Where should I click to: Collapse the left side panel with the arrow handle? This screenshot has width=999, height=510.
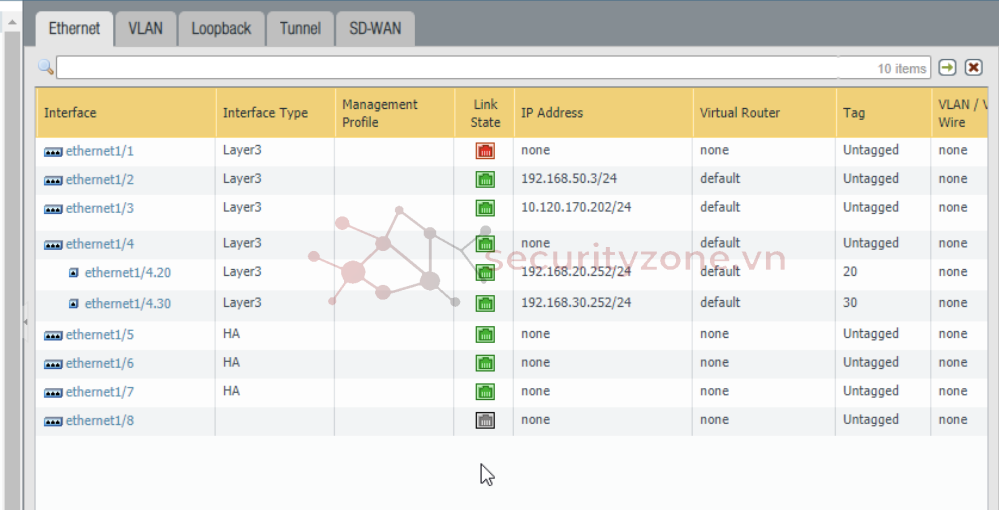coord(26,321)
